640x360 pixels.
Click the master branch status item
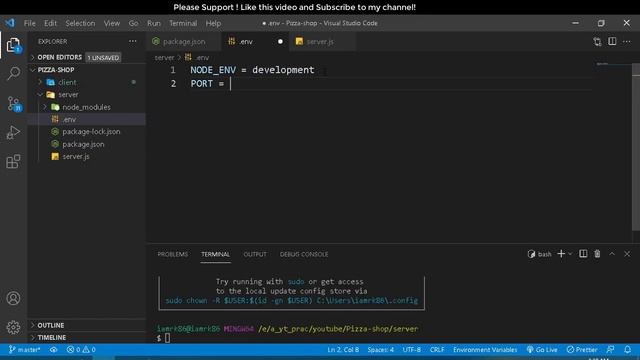pos(24,349)
